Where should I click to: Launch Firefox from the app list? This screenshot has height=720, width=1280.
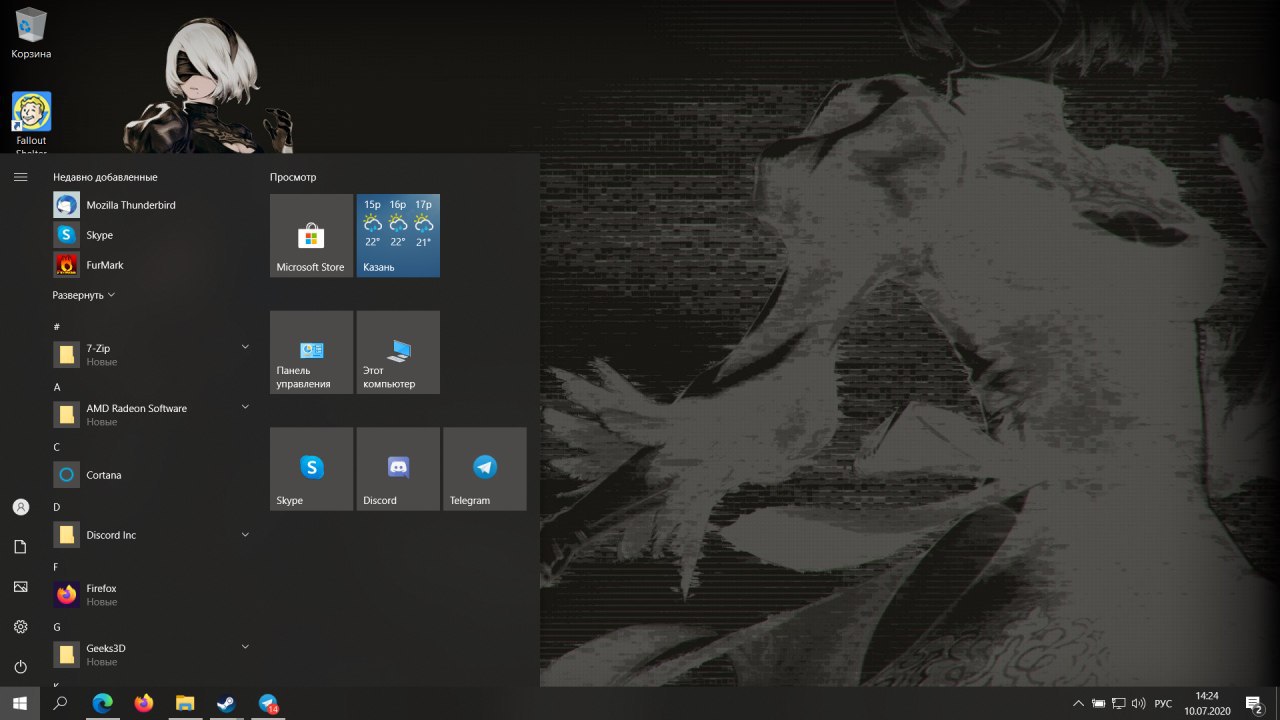click(150, 595)
